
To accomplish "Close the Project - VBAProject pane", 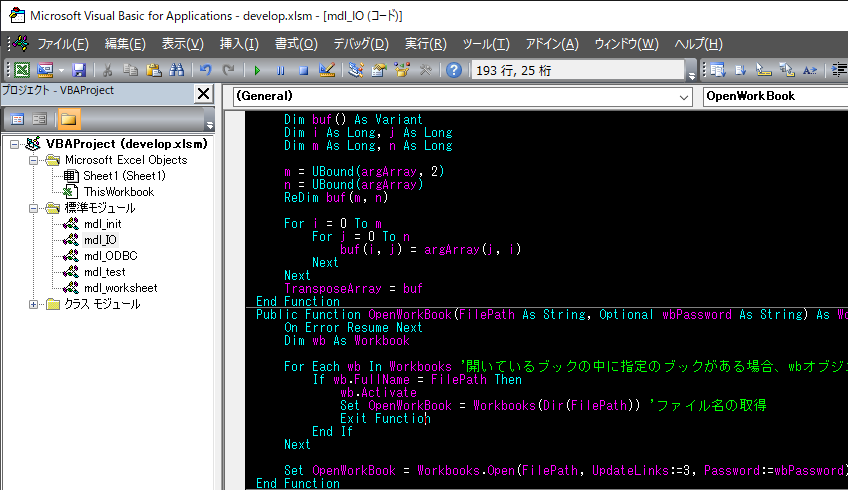I will click(x=203, y=94).
